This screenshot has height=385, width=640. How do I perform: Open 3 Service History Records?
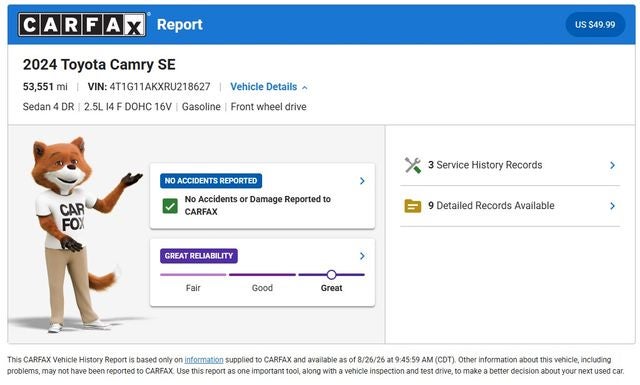pyautogui.click(x=510, y=165)
